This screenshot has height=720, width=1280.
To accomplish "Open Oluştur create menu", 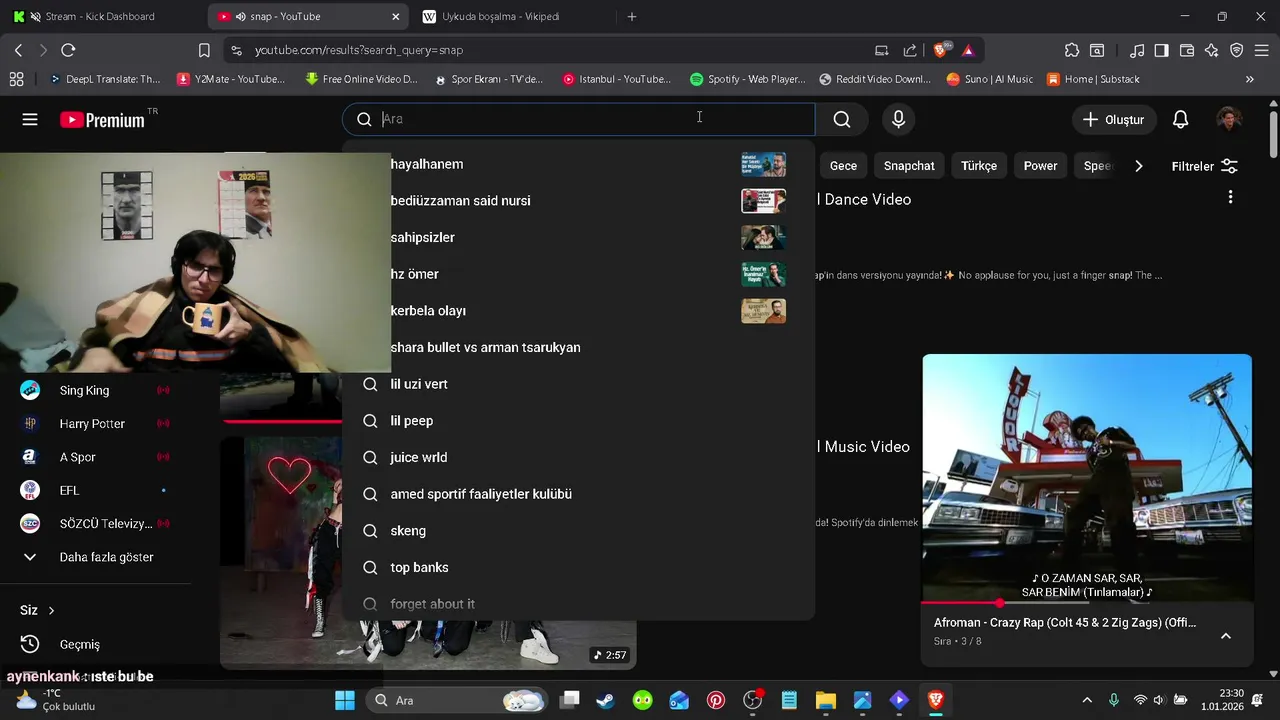I will [x=1113, y=119].
